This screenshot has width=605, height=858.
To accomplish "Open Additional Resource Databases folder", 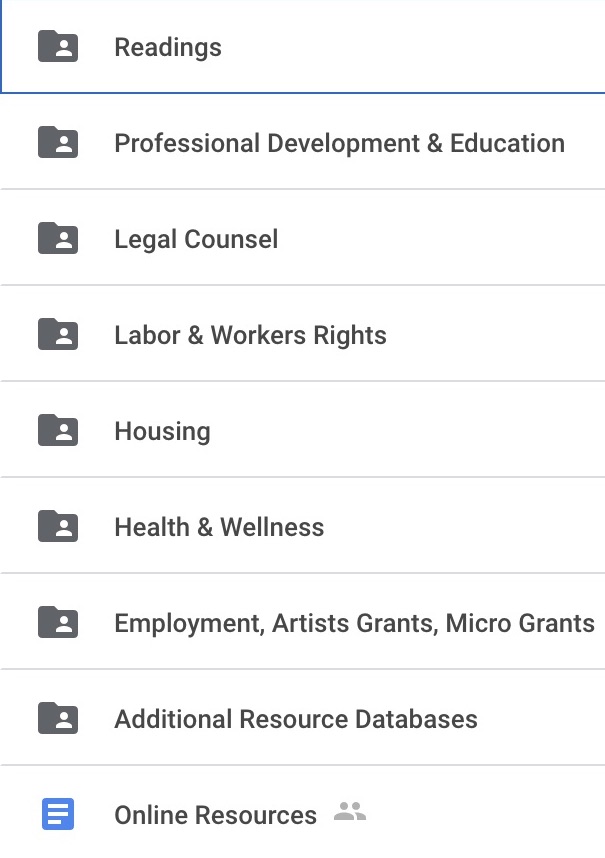I will tap(296, 720).
